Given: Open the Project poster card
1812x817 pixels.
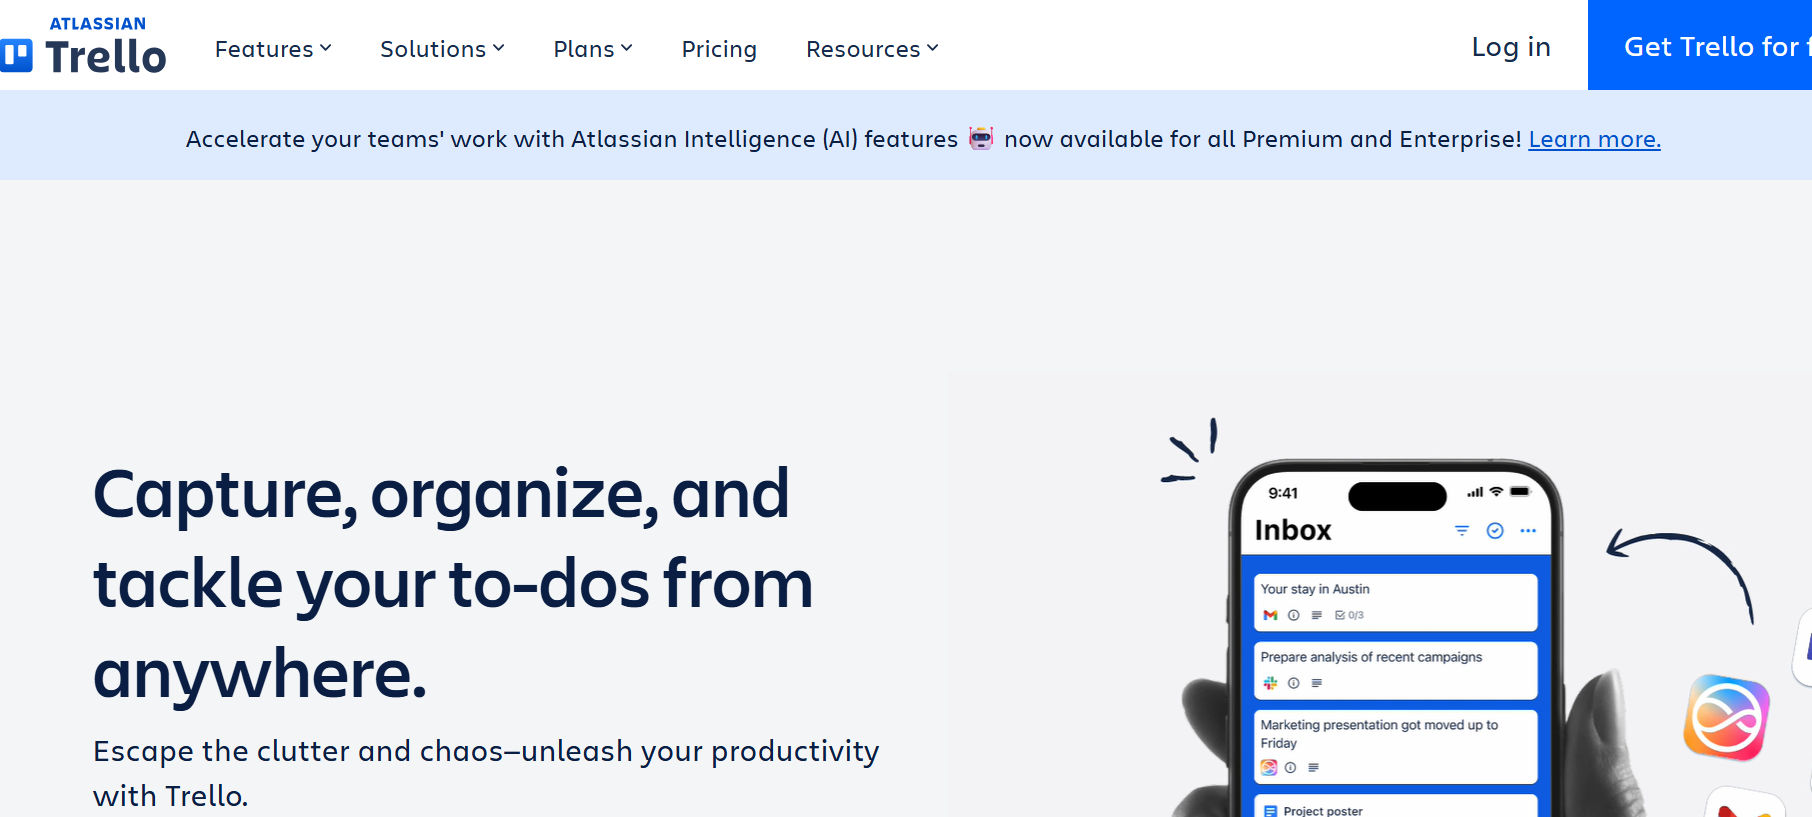Looking at the screenshot, I should coord(1395,806).
